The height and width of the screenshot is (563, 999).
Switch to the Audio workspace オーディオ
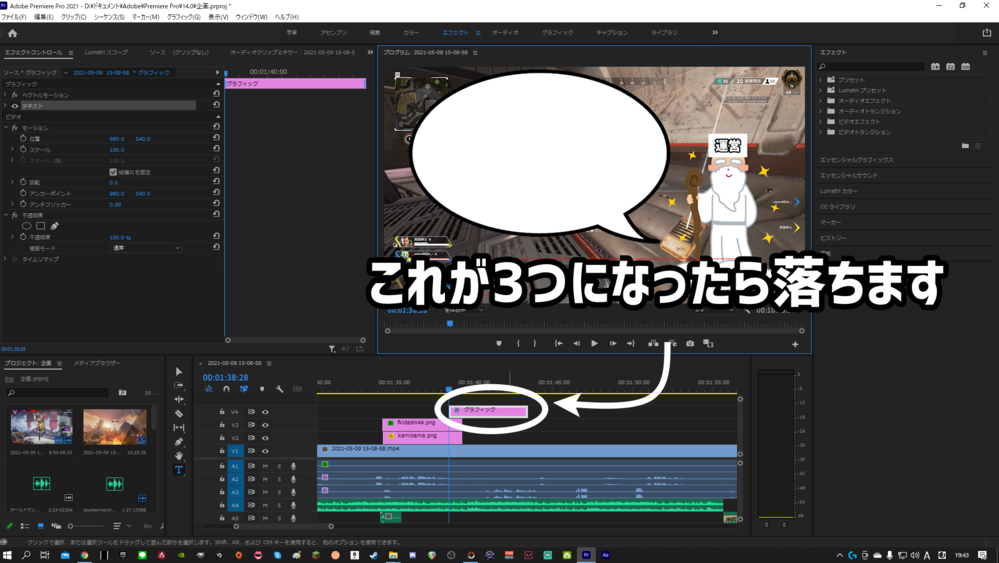505,32
